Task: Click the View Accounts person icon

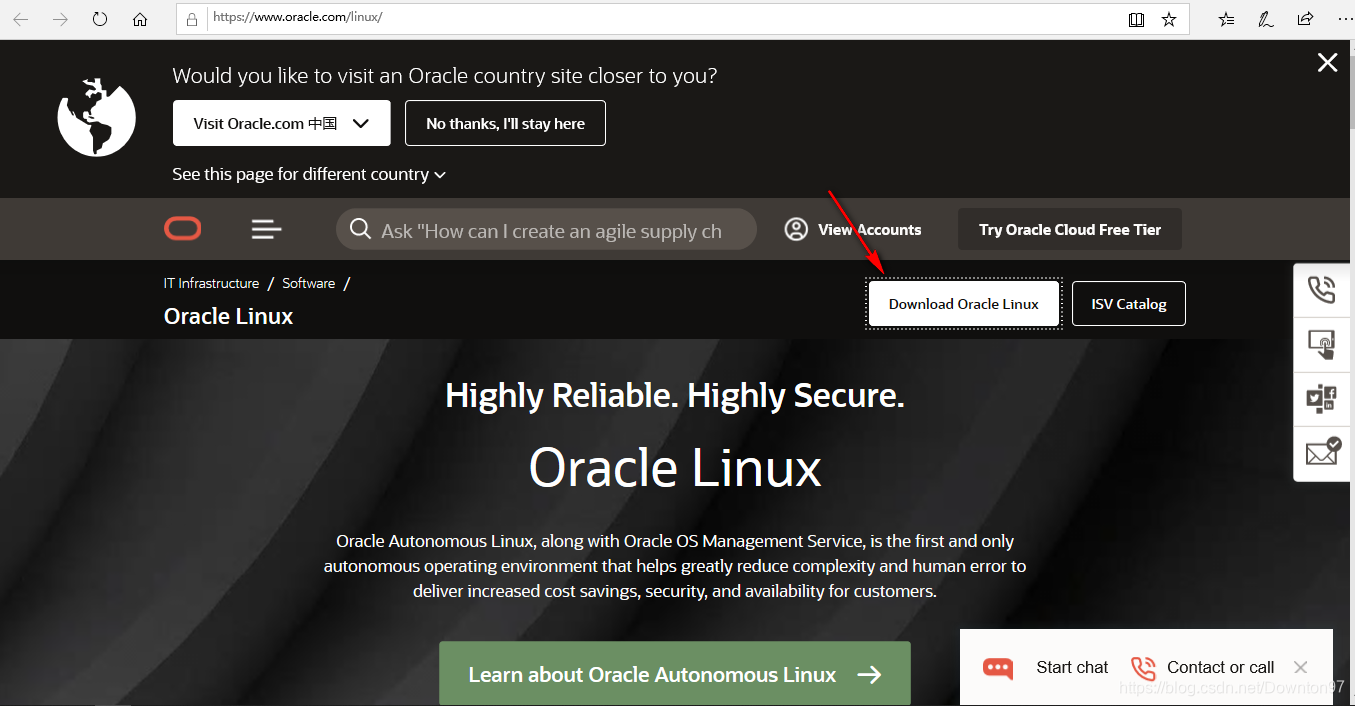Action: 796,229
